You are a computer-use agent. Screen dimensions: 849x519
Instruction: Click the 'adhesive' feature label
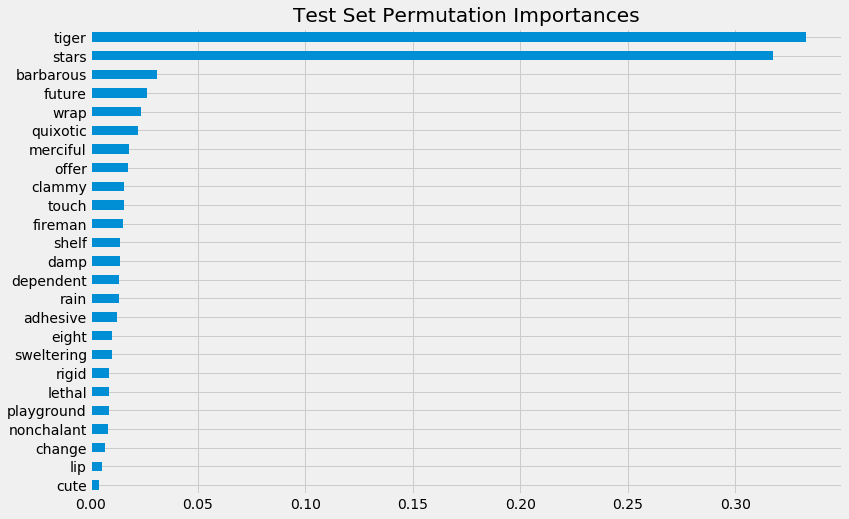55,318
